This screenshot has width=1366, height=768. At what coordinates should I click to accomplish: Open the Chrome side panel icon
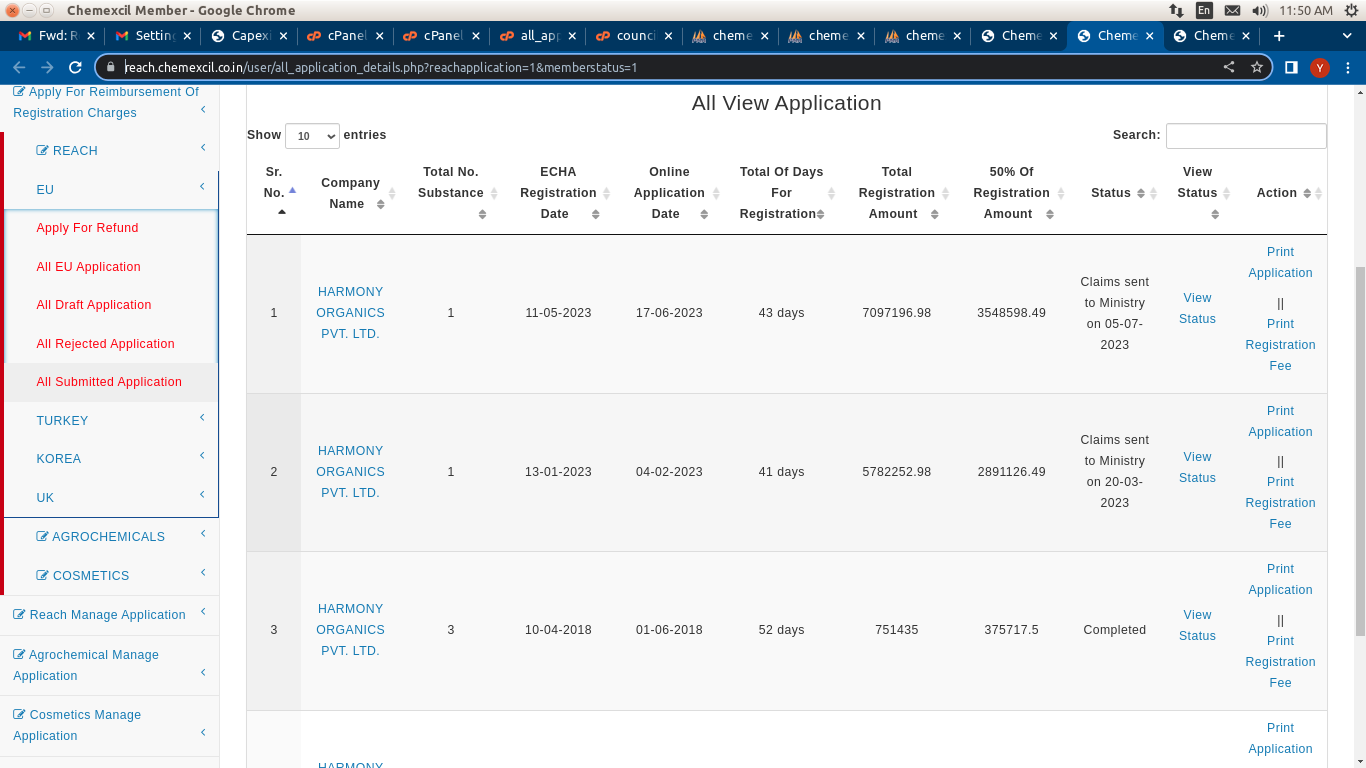point(1291,68)
